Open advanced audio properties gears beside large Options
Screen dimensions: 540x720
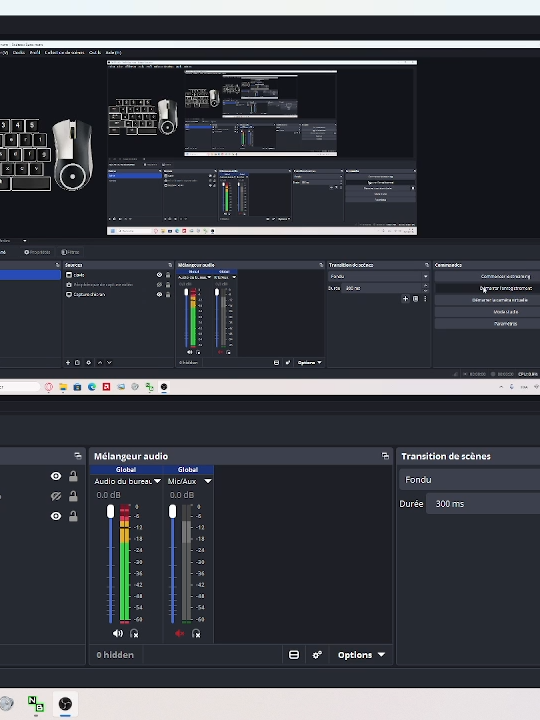(317, 655)
